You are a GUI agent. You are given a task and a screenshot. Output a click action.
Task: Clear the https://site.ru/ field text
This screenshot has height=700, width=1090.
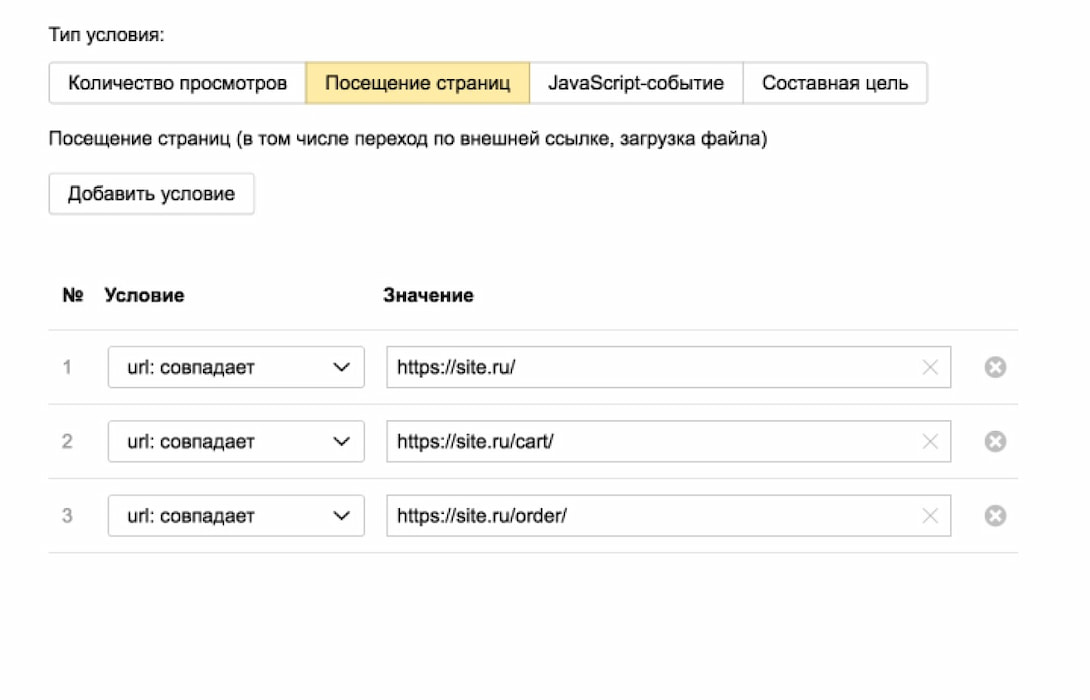pos(929,367)
